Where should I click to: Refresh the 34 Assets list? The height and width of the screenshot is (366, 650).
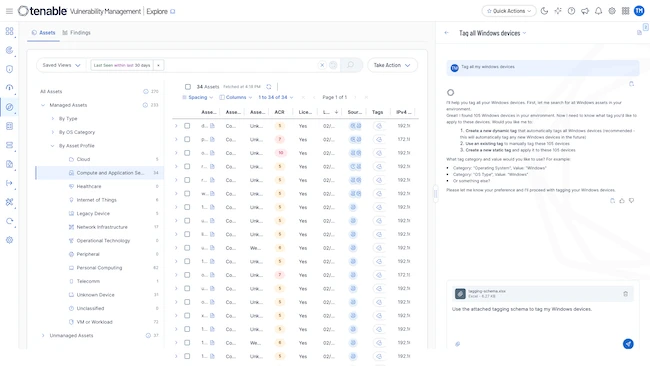click(269, 87)
